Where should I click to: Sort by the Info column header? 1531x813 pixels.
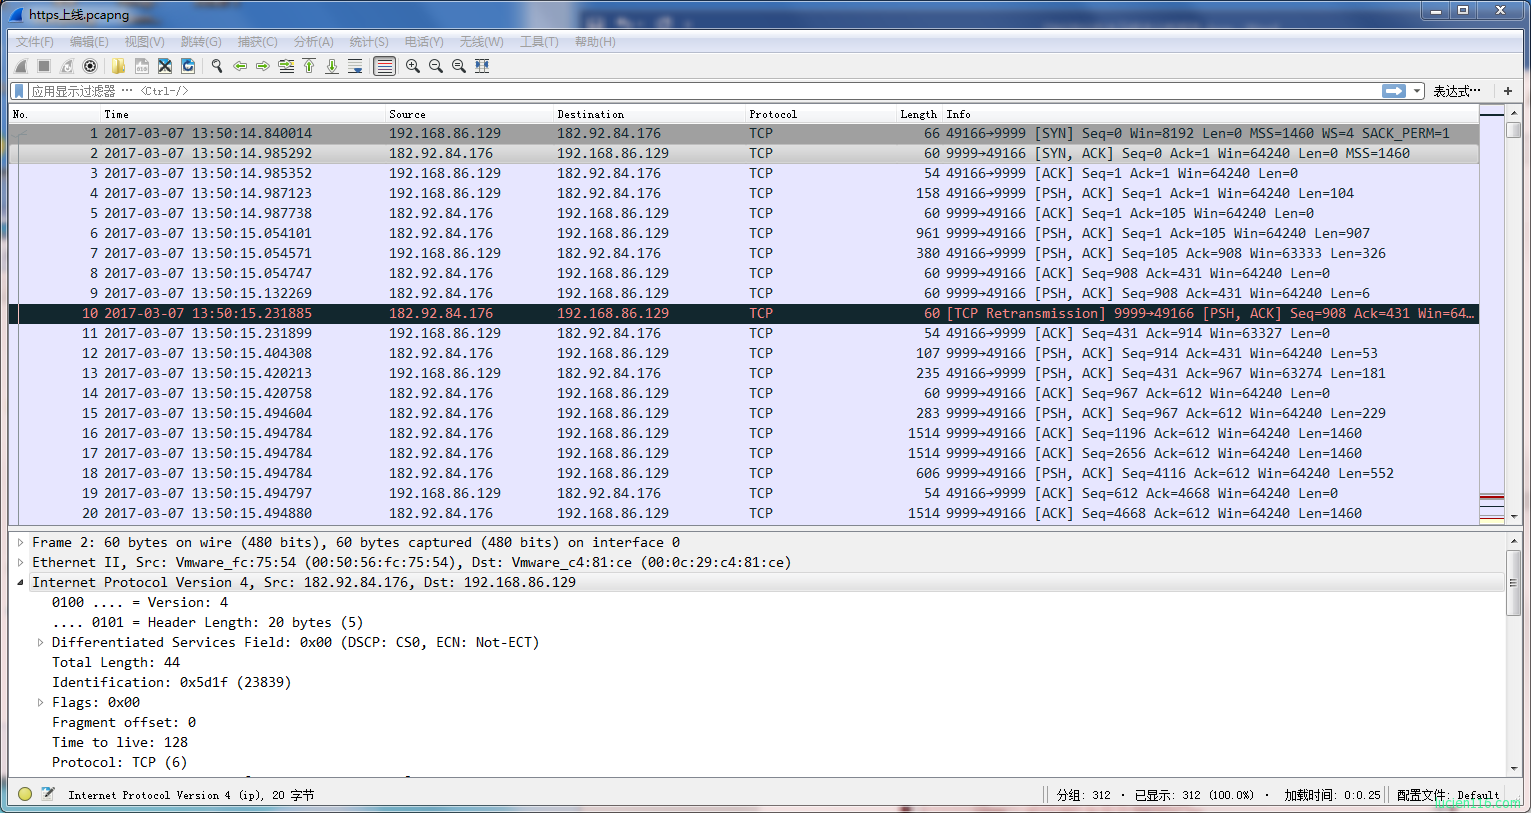[1210, 114]
